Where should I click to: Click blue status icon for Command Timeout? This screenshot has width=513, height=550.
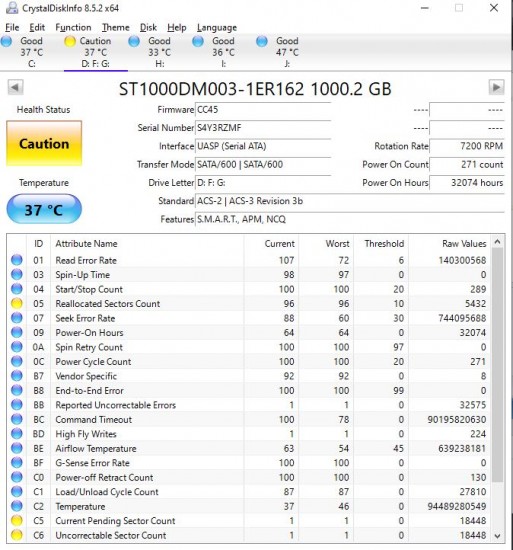(16, 419)
